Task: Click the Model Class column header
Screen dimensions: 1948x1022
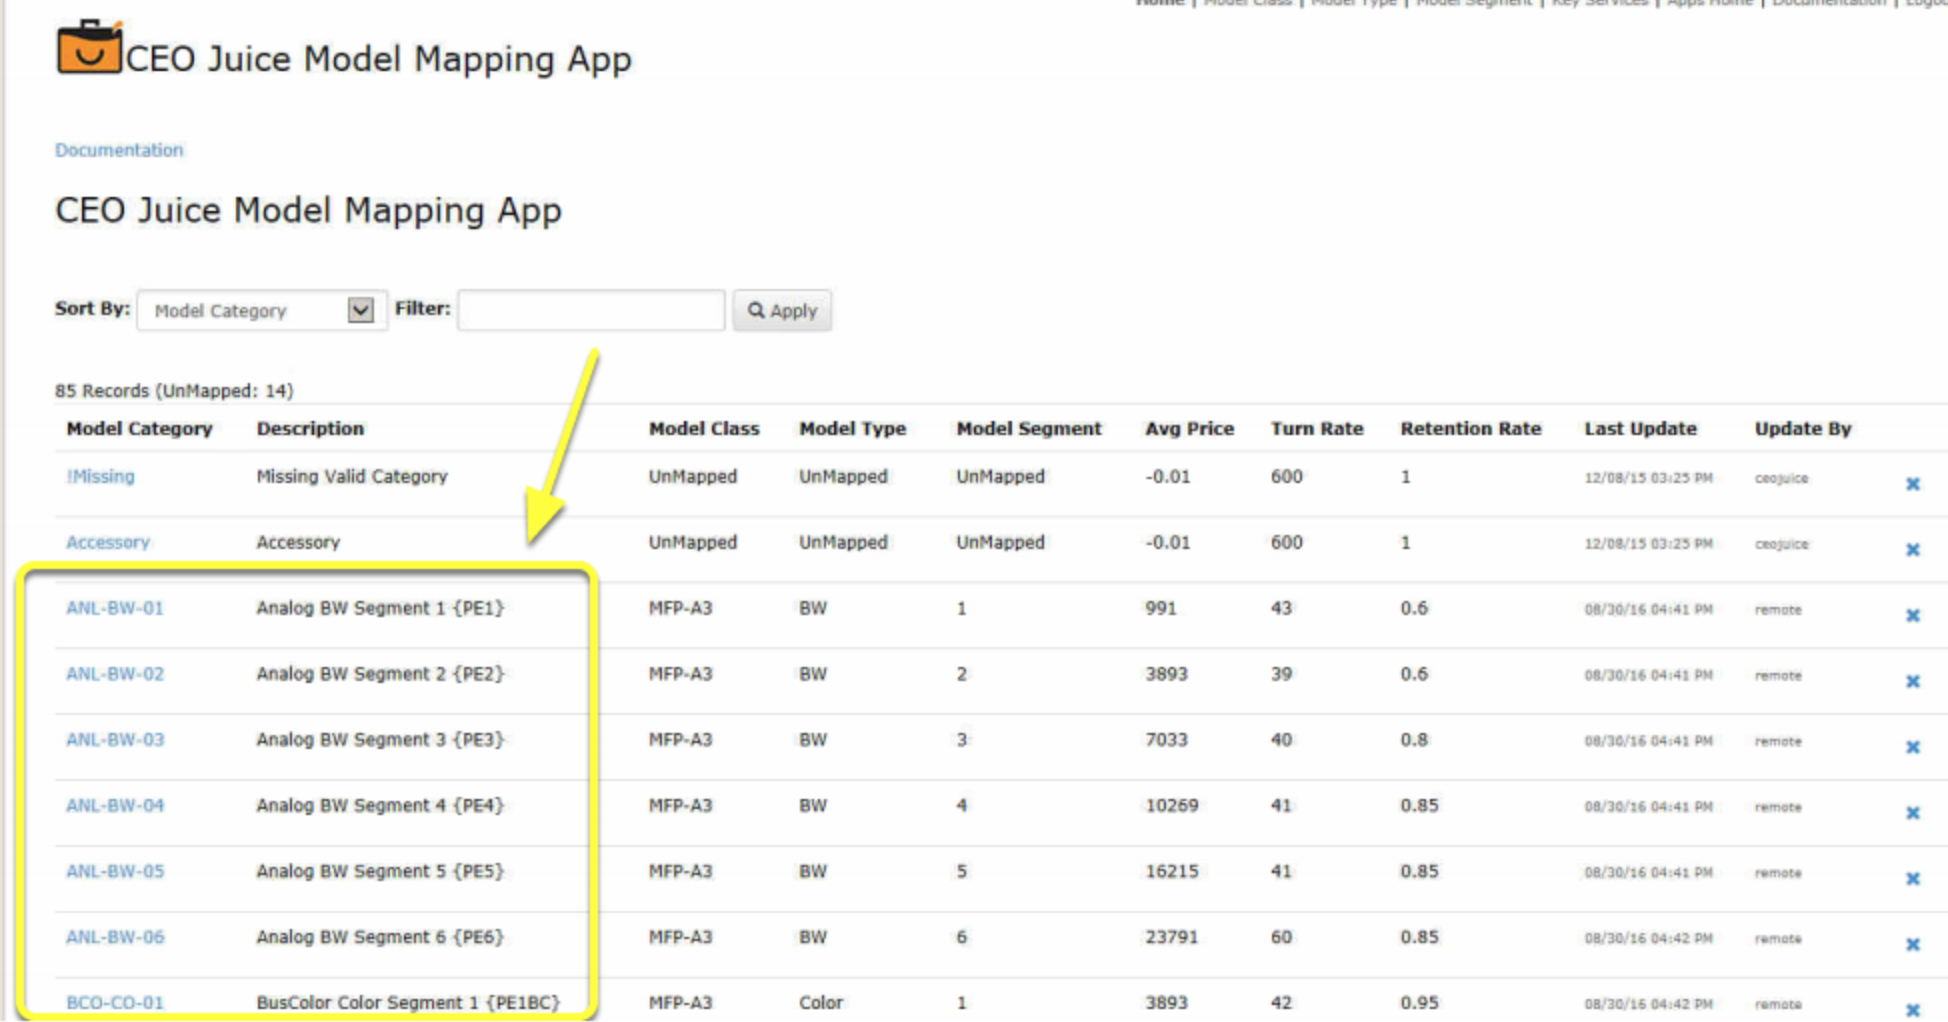Action: 704,429
